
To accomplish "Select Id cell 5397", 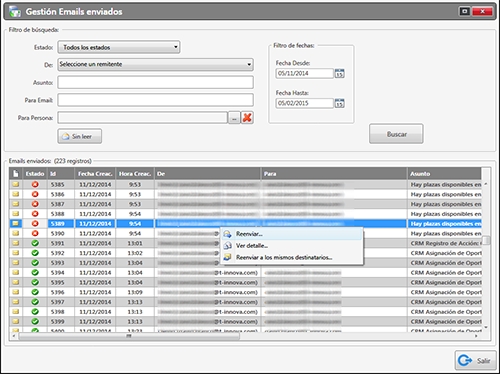I will 61,302.
